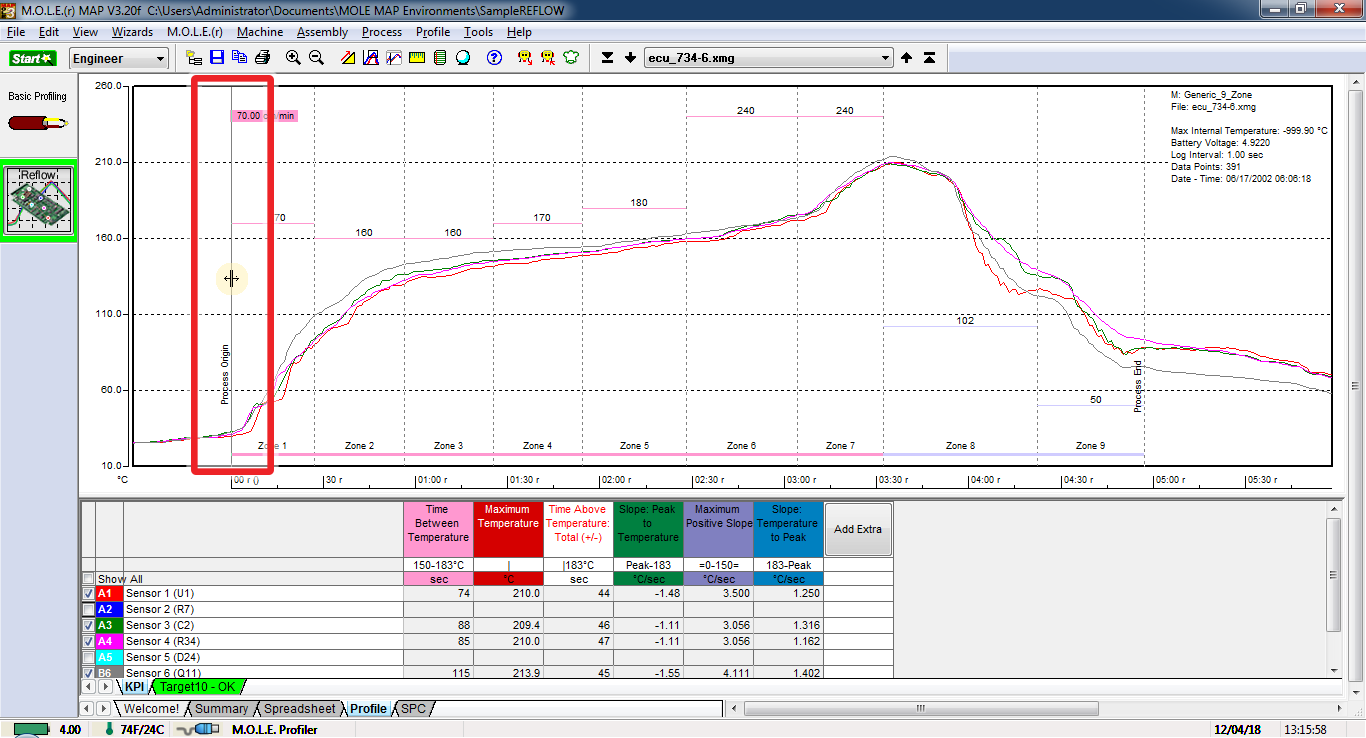Click the 70.00 cm/min conveyor speed label

(265, 116)
